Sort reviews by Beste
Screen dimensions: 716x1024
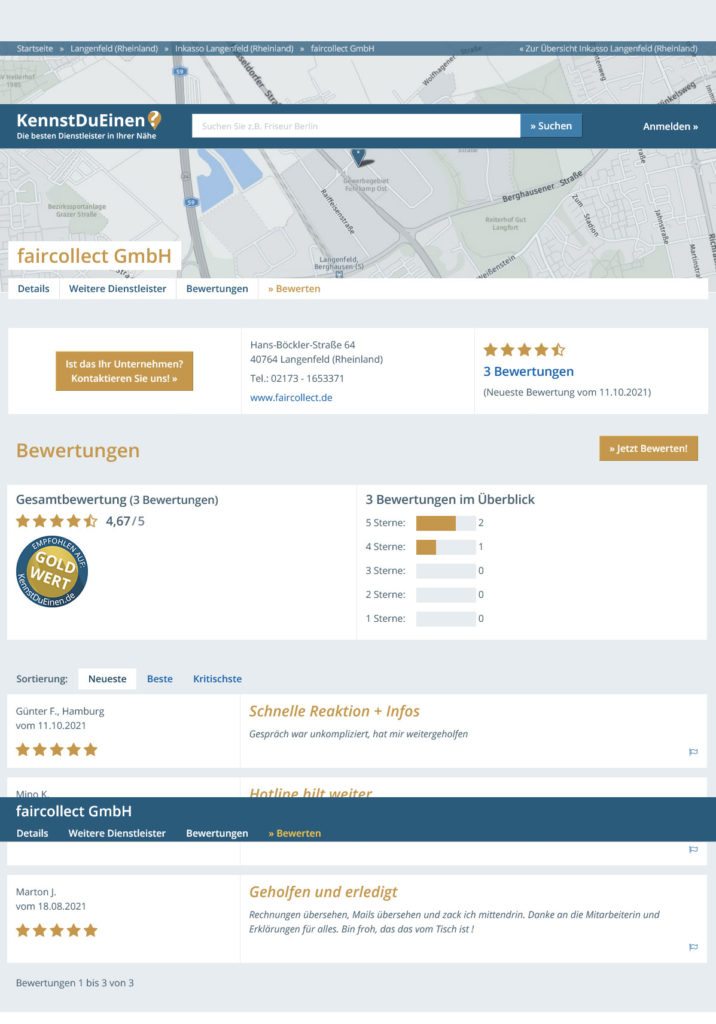pyautogui.click(x=159, y=679)
